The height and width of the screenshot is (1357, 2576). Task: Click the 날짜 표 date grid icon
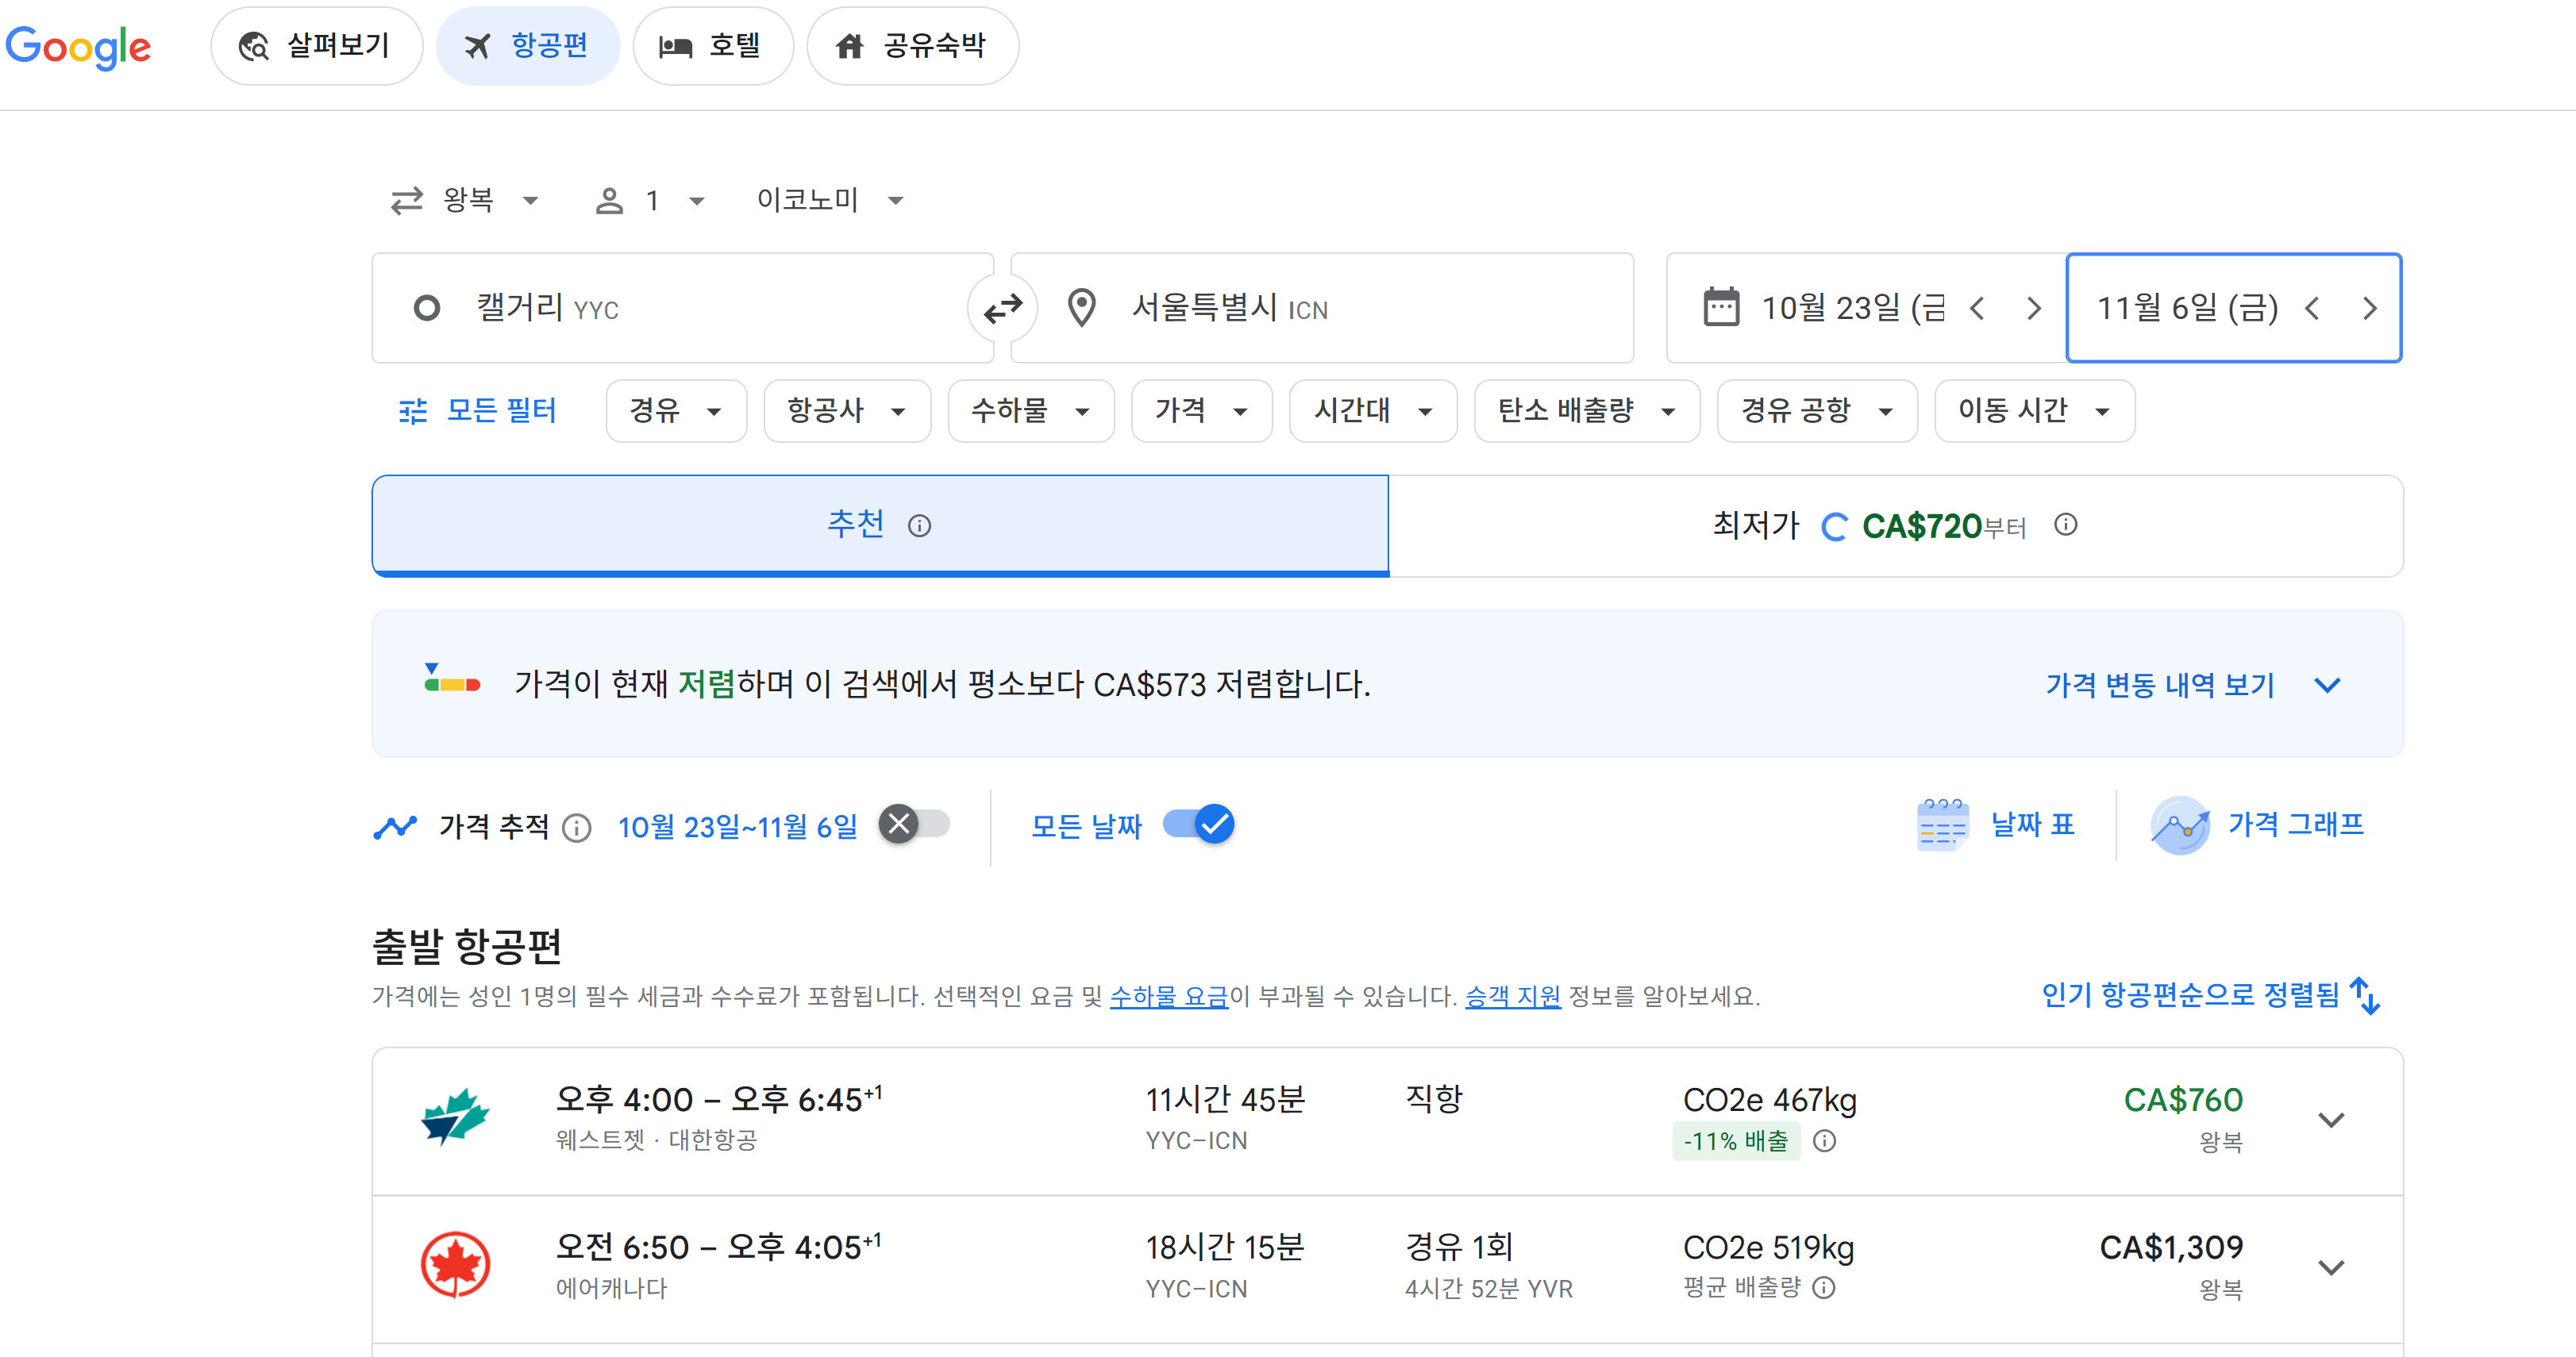tap(1942, 825)
